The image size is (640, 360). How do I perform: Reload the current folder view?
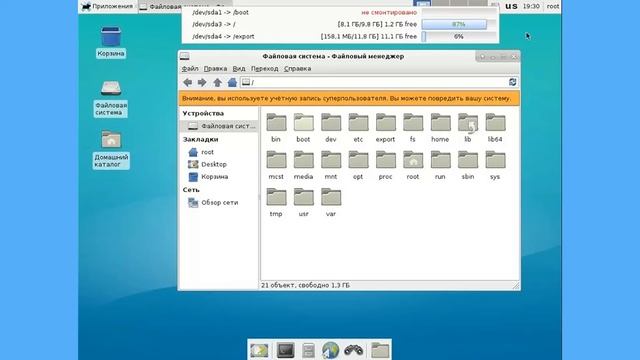(x=513, y=82)
